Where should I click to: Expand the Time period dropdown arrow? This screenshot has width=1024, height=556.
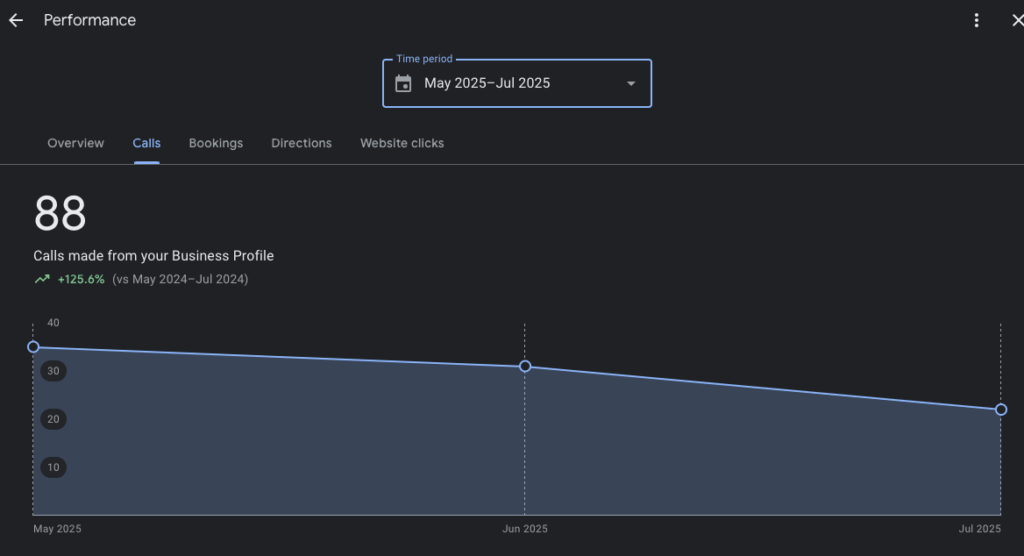point(631,83)
